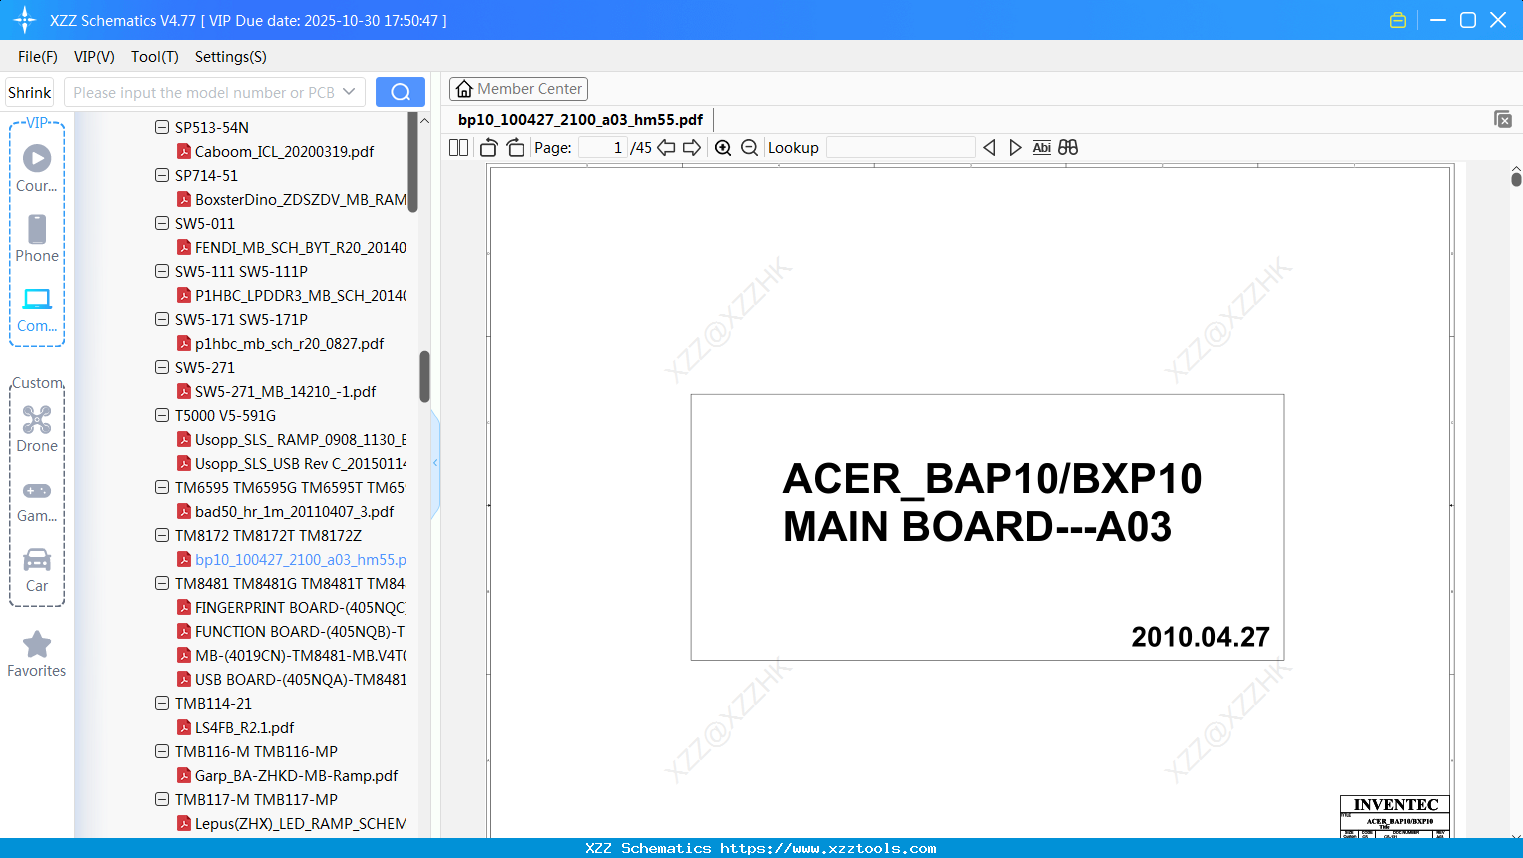Select the Computer schematics category

click(37, 309)
